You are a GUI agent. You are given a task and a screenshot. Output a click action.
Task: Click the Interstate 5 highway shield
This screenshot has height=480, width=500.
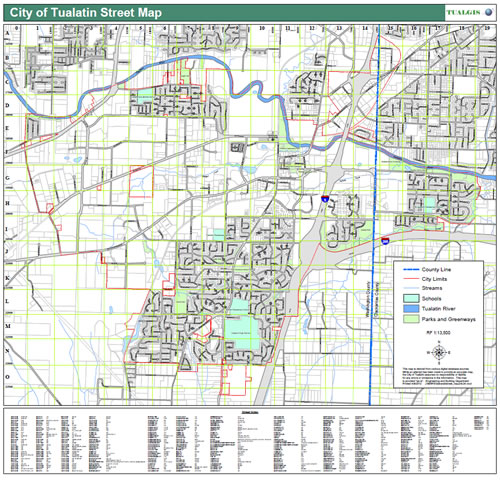click(325, 199)
